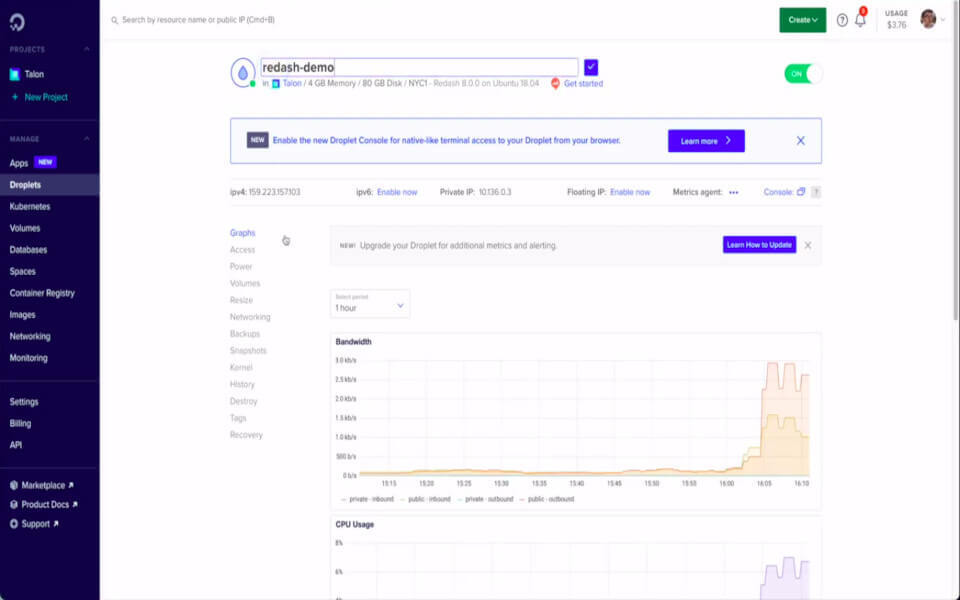This screenshot has height=600, width=960.
Task: Toggle the droplet power ON switch
Action: pyautogui.click(x=803, y=73)
